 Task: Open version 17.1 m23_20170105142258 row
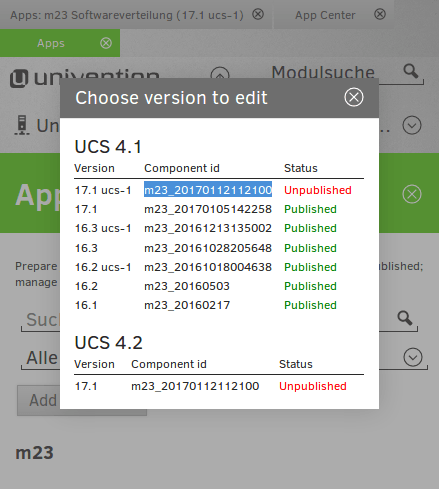pyautogui.click(x=219, y=209)
